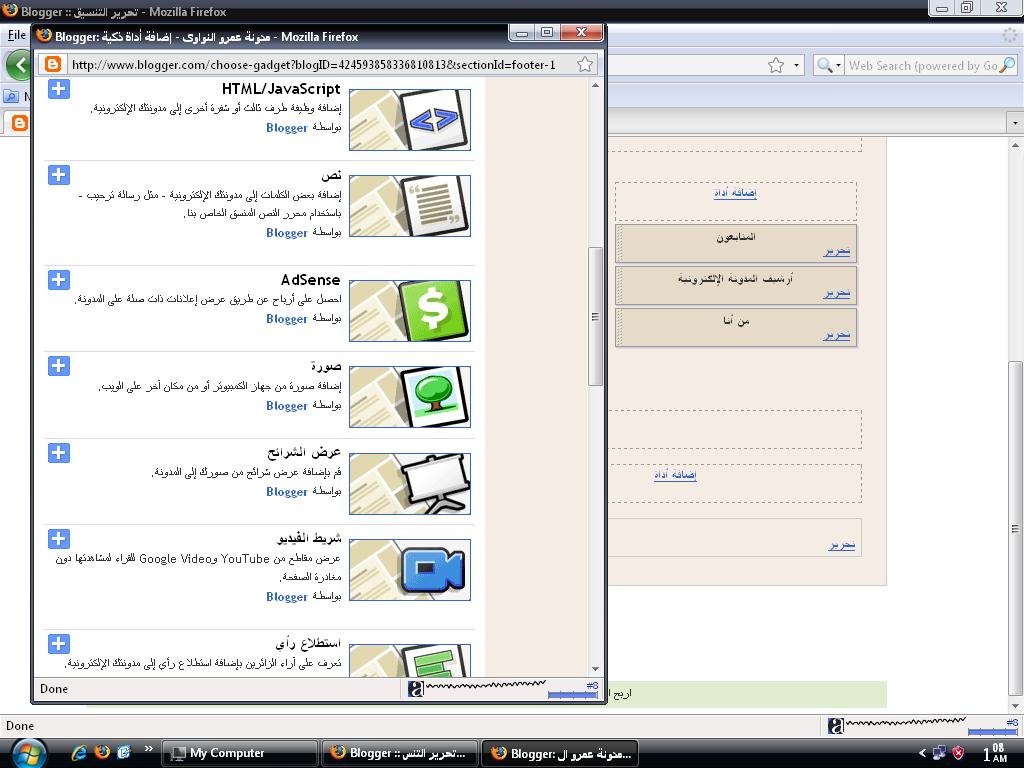Viewport: 1024px width, 768px height.
Task: Click the 'a' icon in the main window status bar
Action: (835, 726)
